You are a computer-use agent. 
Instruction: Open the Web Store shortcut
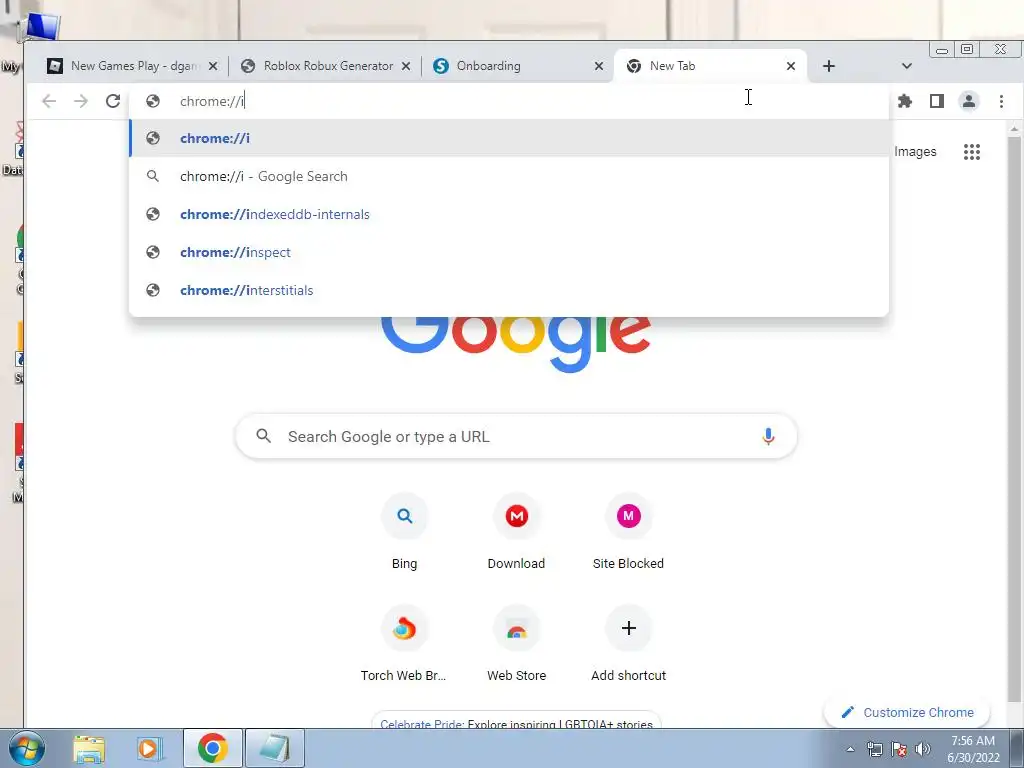[x=517, y=644]
